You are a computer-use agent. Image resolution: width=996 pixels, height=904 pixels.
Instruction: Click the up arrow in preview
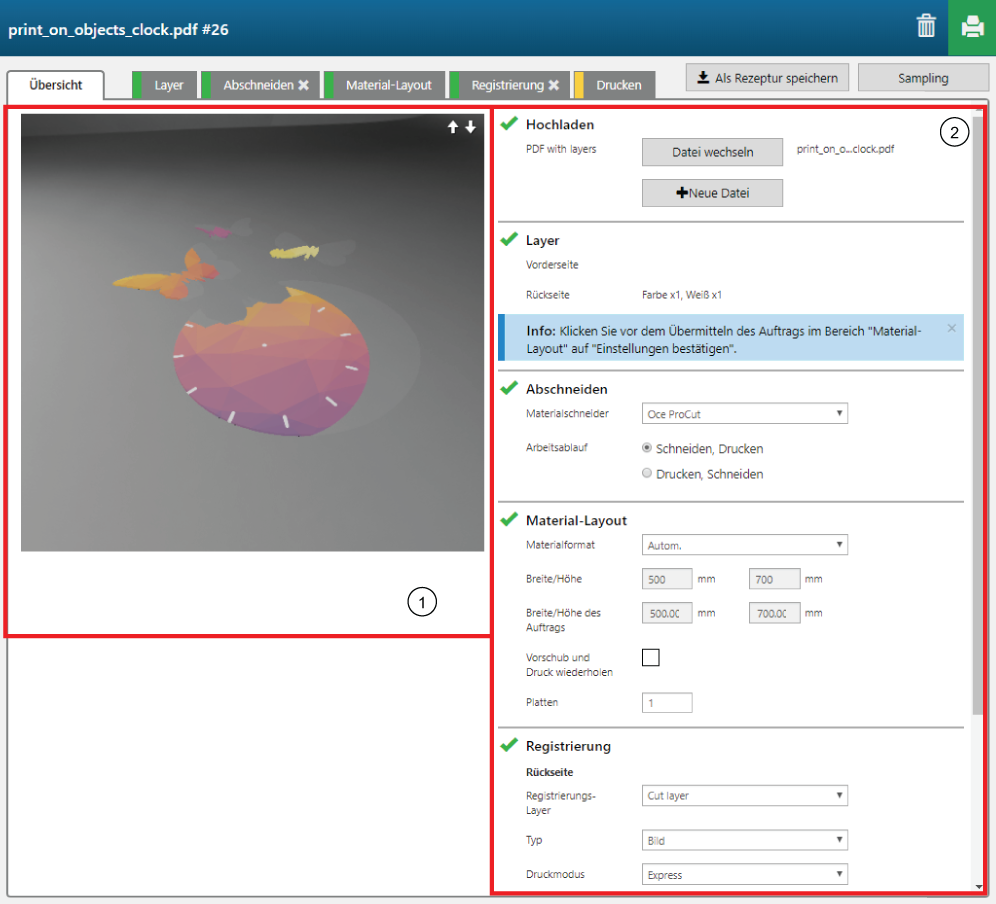click(x=452, y=127)
